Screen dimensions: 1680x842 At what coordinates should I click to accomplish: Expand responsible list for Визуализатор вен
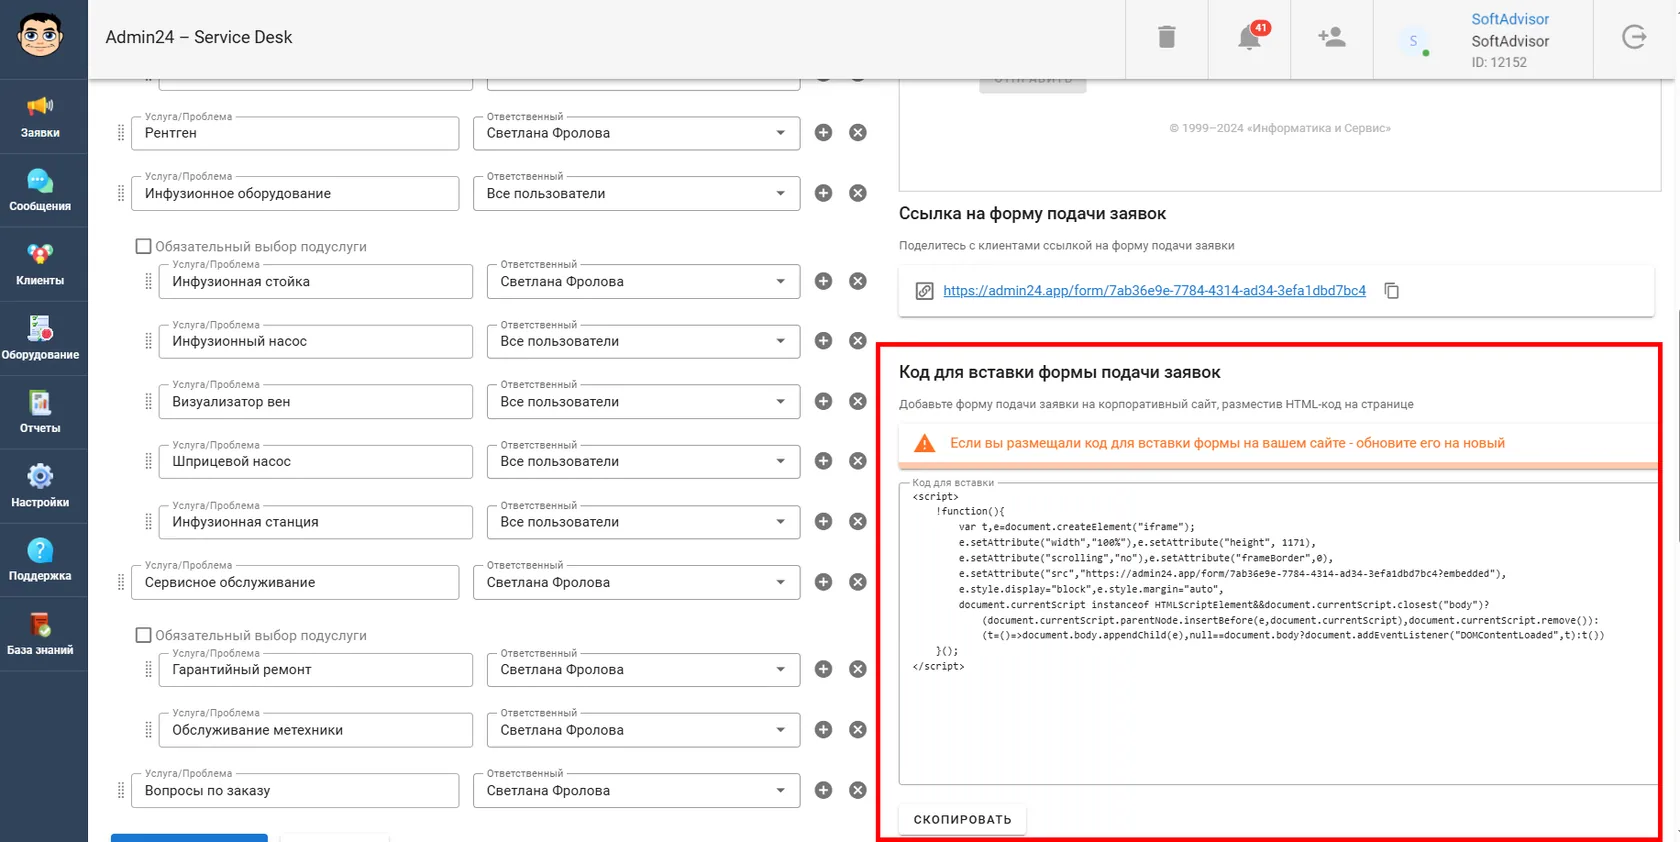(643, 401)
